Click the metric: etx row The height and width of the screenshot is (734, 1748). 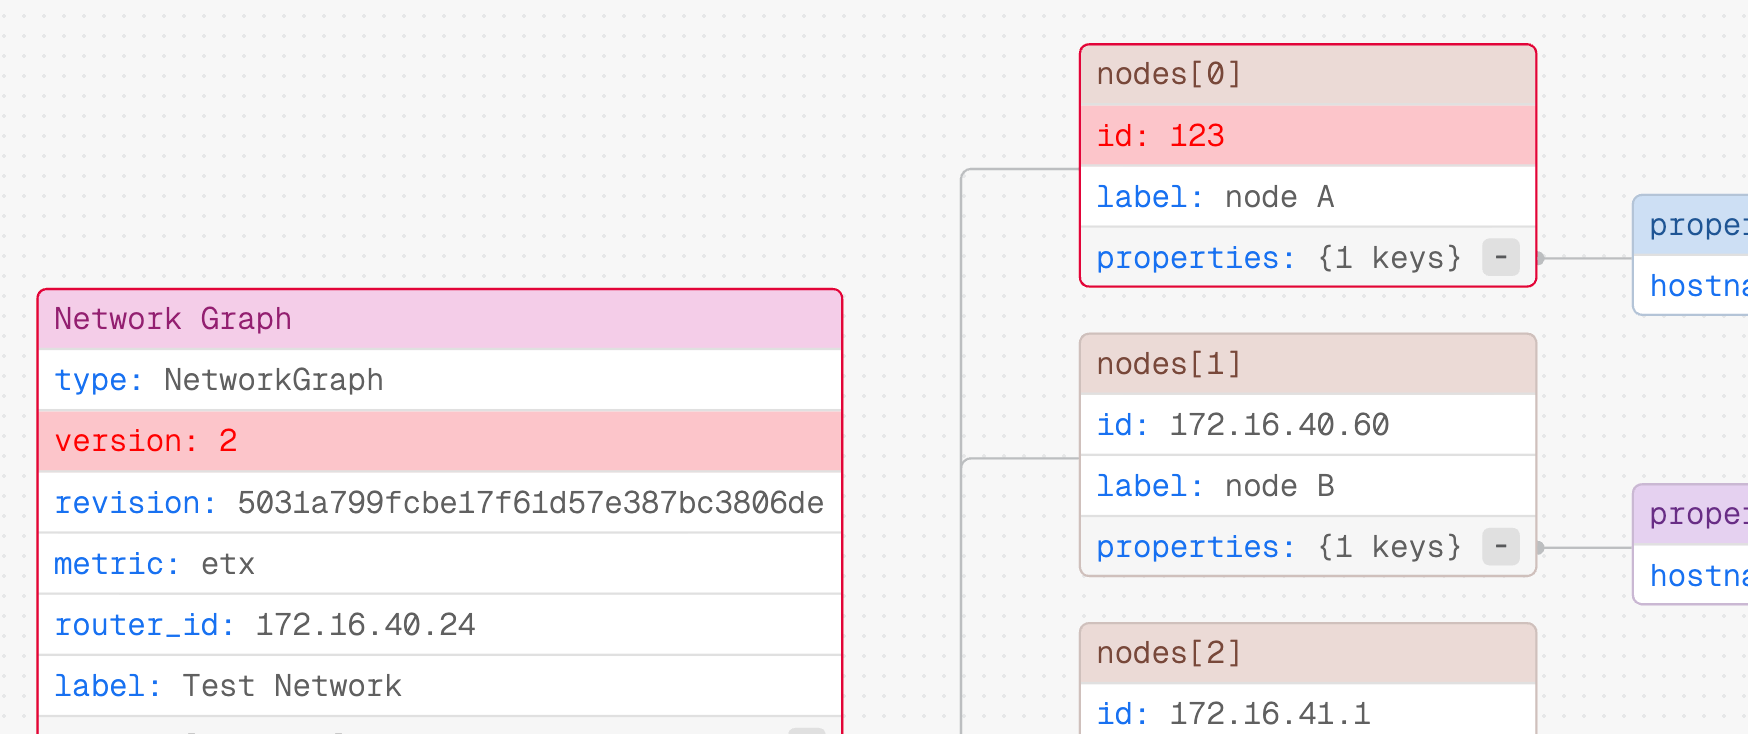(x=440, y=564)
